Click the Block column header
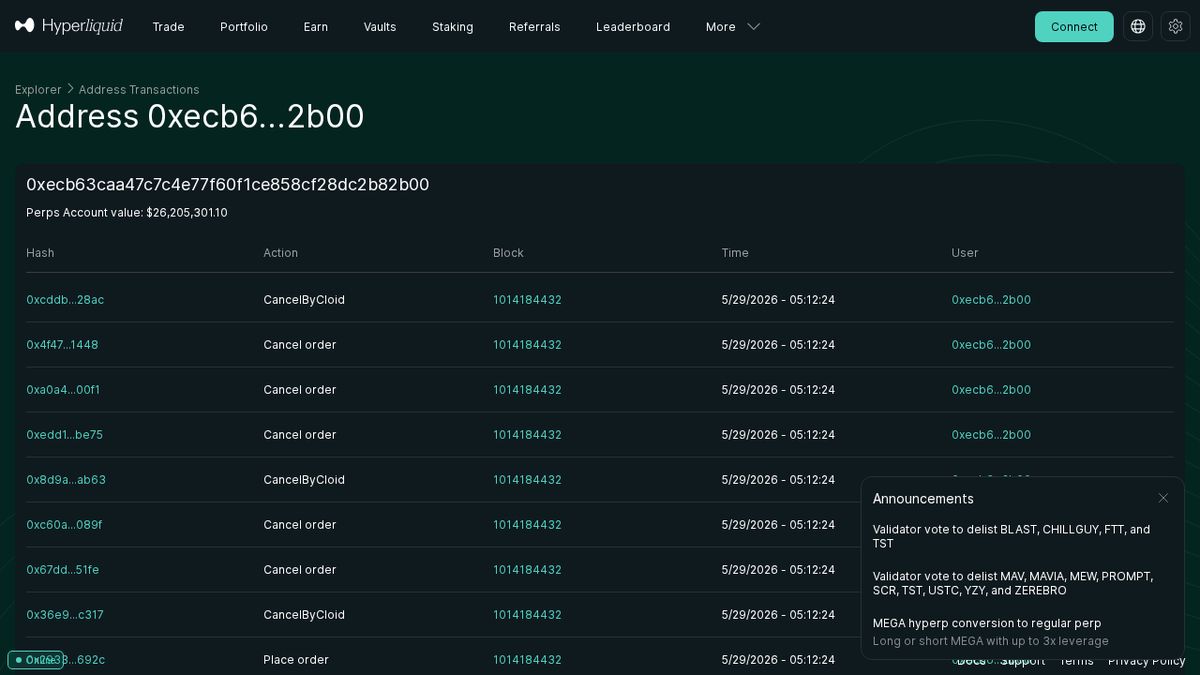The width and height of the screenshot is (1200, 675). [508, 253]
